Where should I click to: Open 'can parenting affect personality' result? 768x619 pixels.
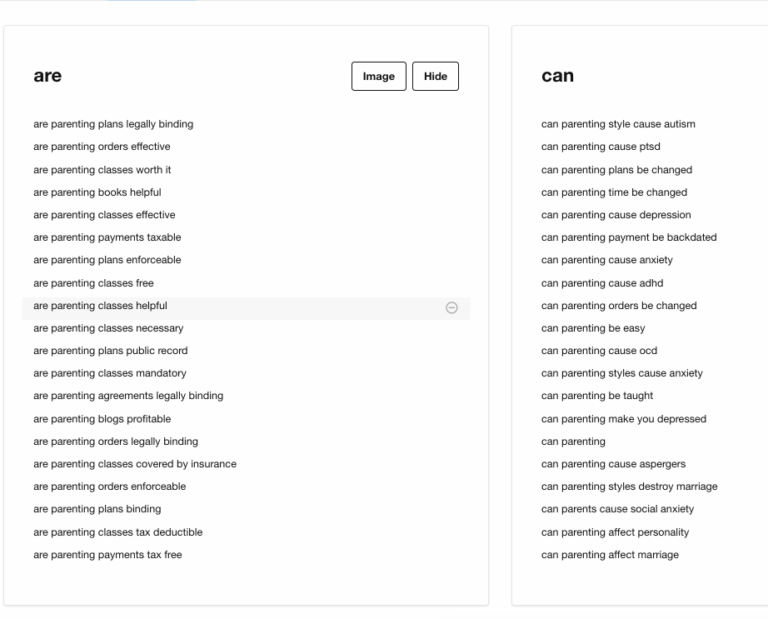pyautogui.click(x=615, y=532)
